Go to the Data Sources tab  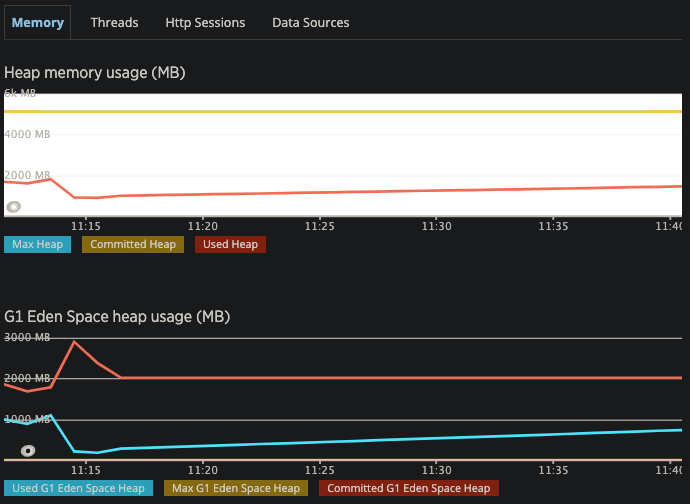[x=311, y=22]
